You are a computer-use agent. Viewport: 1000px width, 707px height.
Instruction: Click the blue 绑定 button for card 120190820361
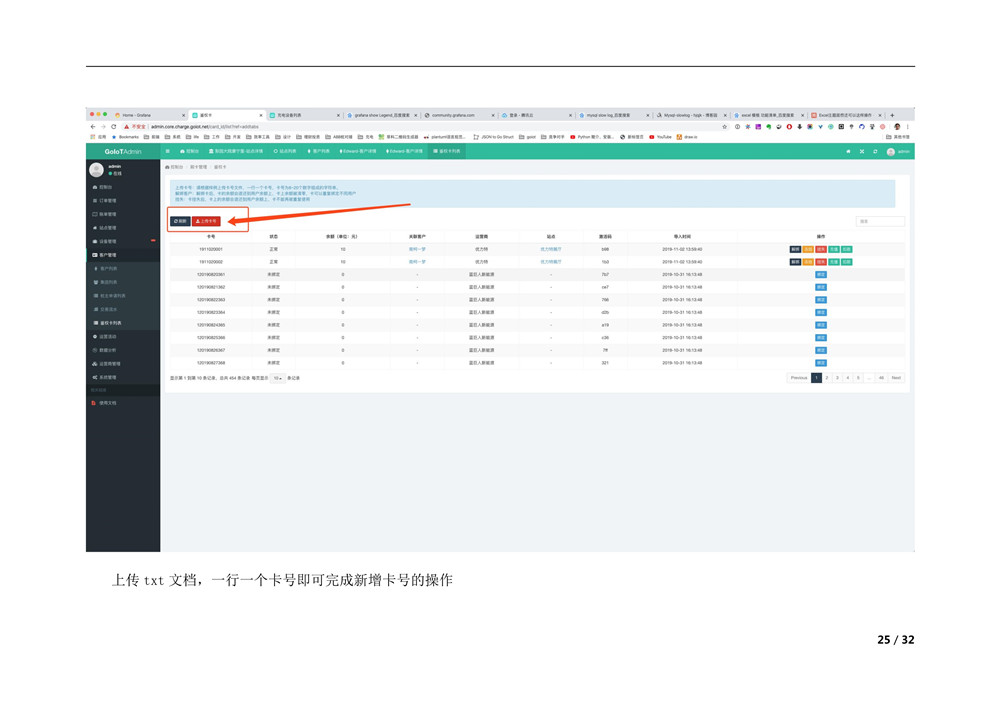pos(820,274)
